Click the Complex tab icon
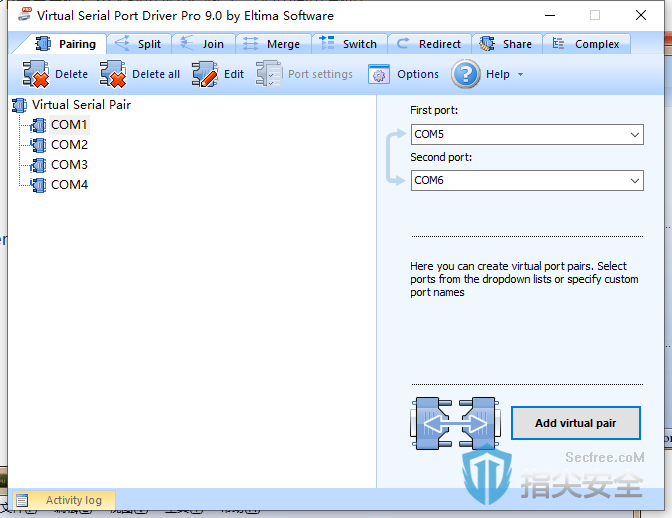Viewport: 672px width, 518px height. pyautogui.click(x=558, y=43)
